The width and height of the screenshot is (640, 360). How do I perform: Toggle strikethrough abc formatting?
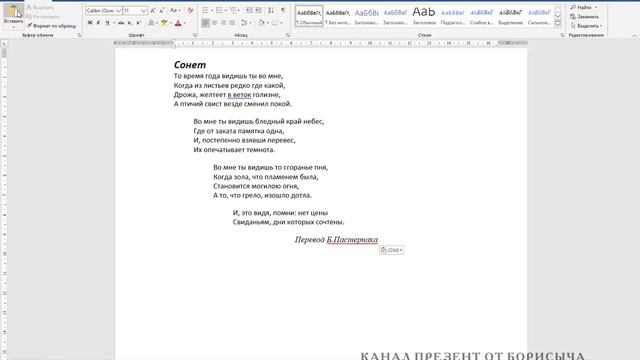121,23
